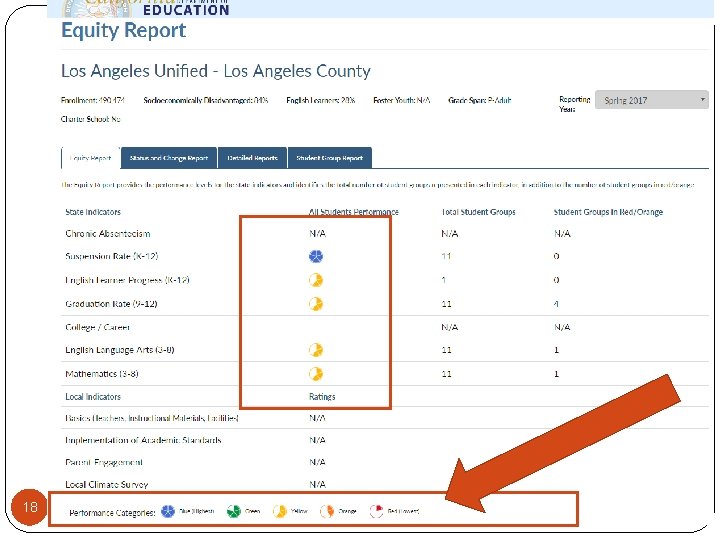Click English Learner Progress (K-12) label
The image size is (720, 540).
tap(127, 280)
